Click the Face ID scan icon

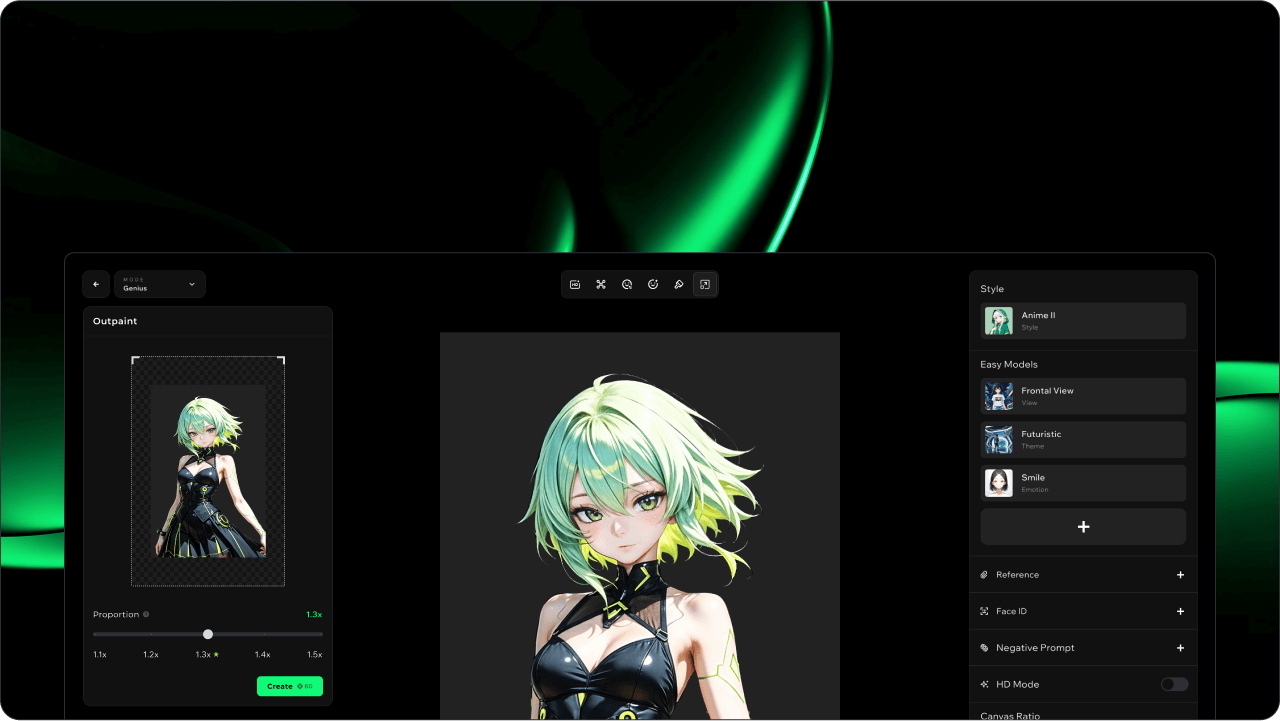coord(984,611)
